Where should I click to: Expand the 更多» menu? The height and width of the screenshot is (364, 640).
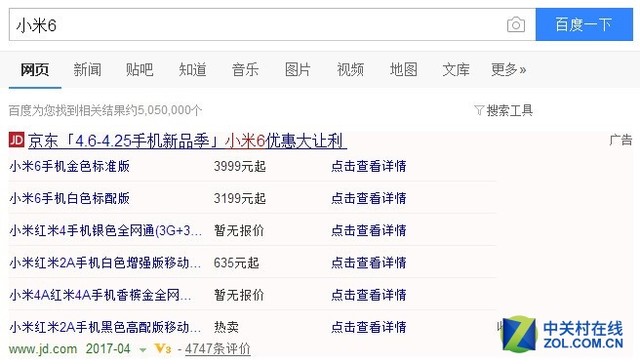coord(509,69)
